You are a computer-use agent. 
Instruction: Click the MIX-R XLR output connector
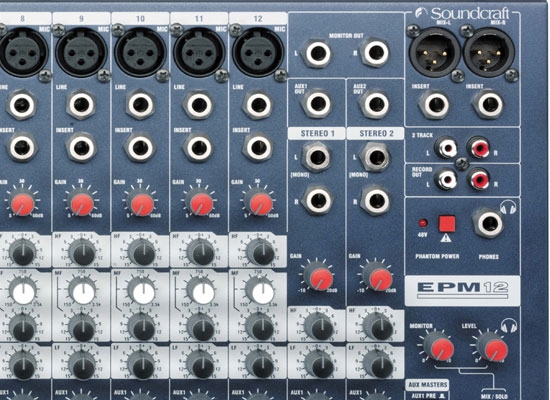point(489,53)
